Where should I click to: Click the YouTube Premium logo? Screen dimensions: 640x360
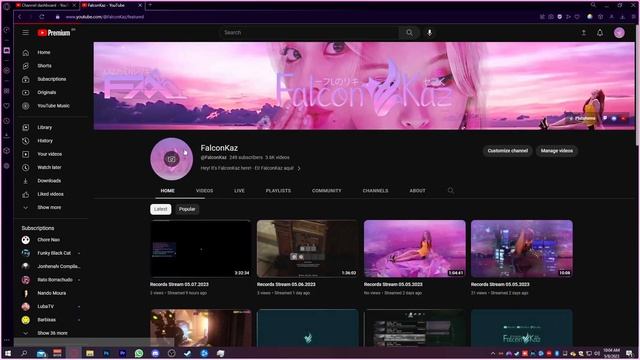[x=54, y=33]
